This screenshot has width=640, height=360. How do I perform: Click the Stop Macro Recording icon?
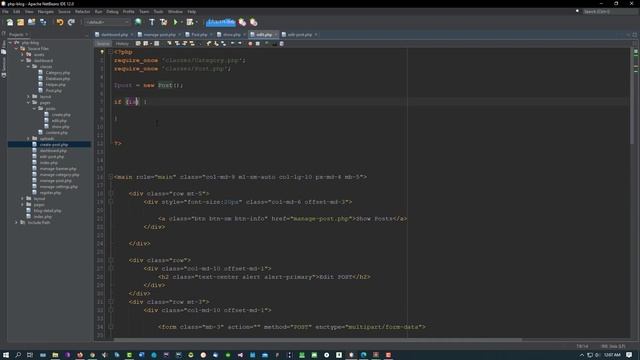[x=258, y=44]
